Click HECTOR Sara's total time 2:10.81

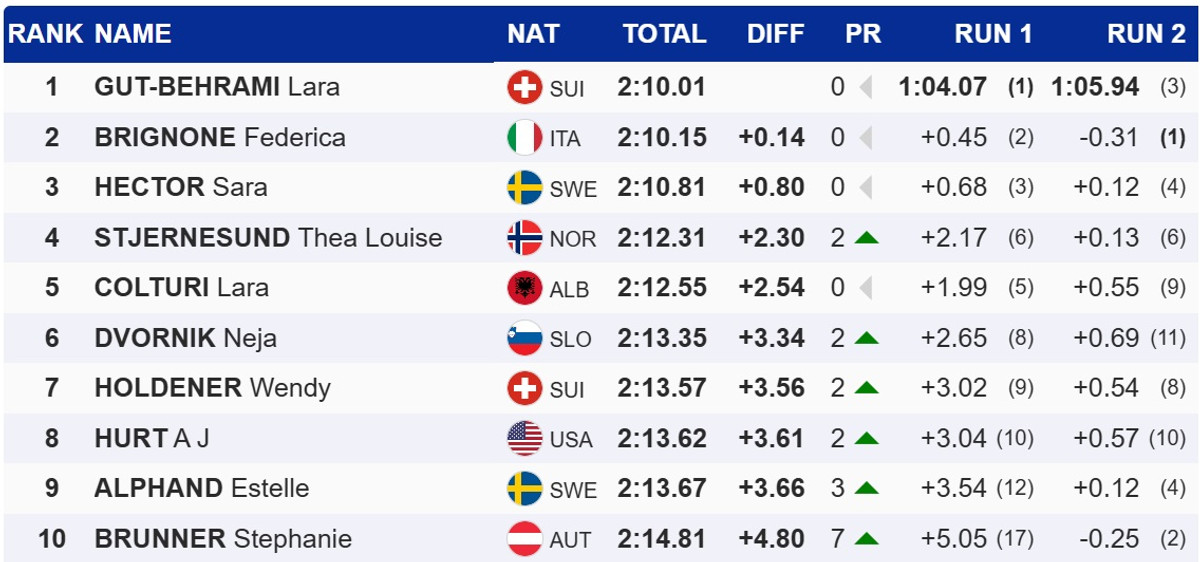click(x=661, y=188)
